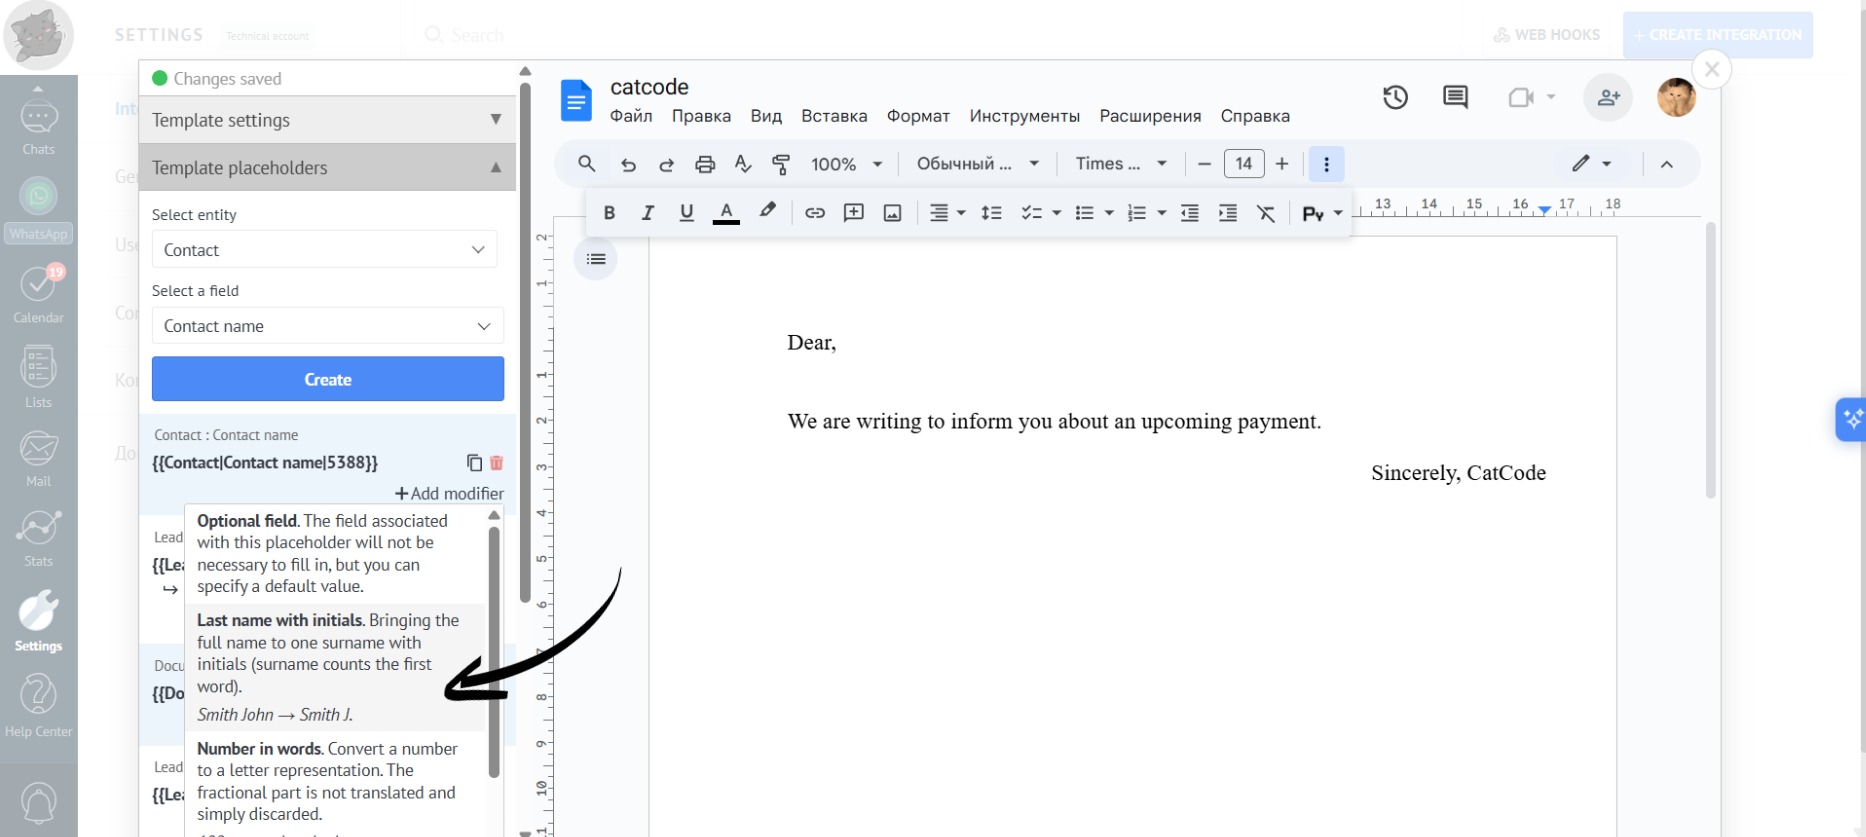This screenshot has height=837, width=1866.
Task: Open version history clock icon
Action: pos(1395,97)
